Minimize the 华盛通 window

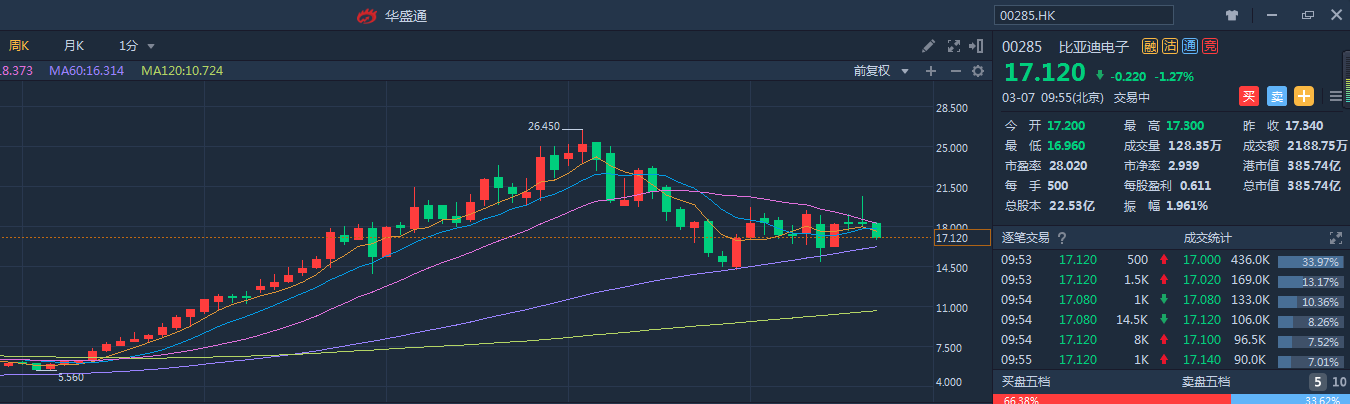[x=1270, y=15]
